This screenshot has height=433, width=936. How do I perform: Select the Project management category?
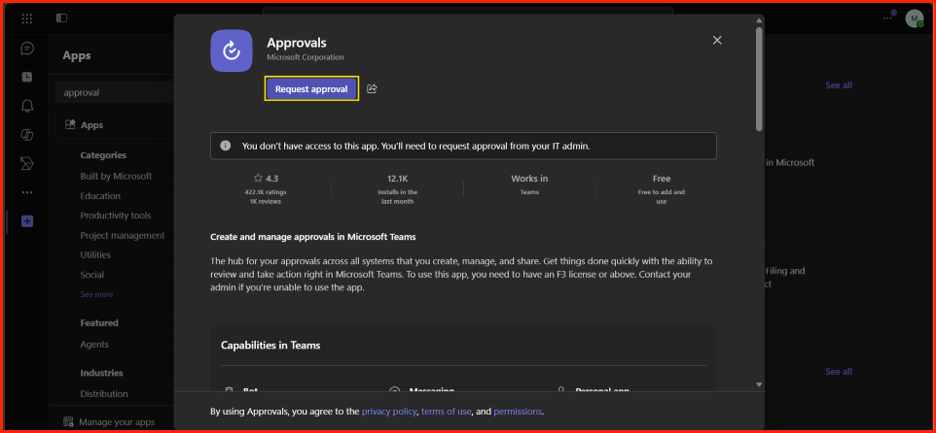122,235
